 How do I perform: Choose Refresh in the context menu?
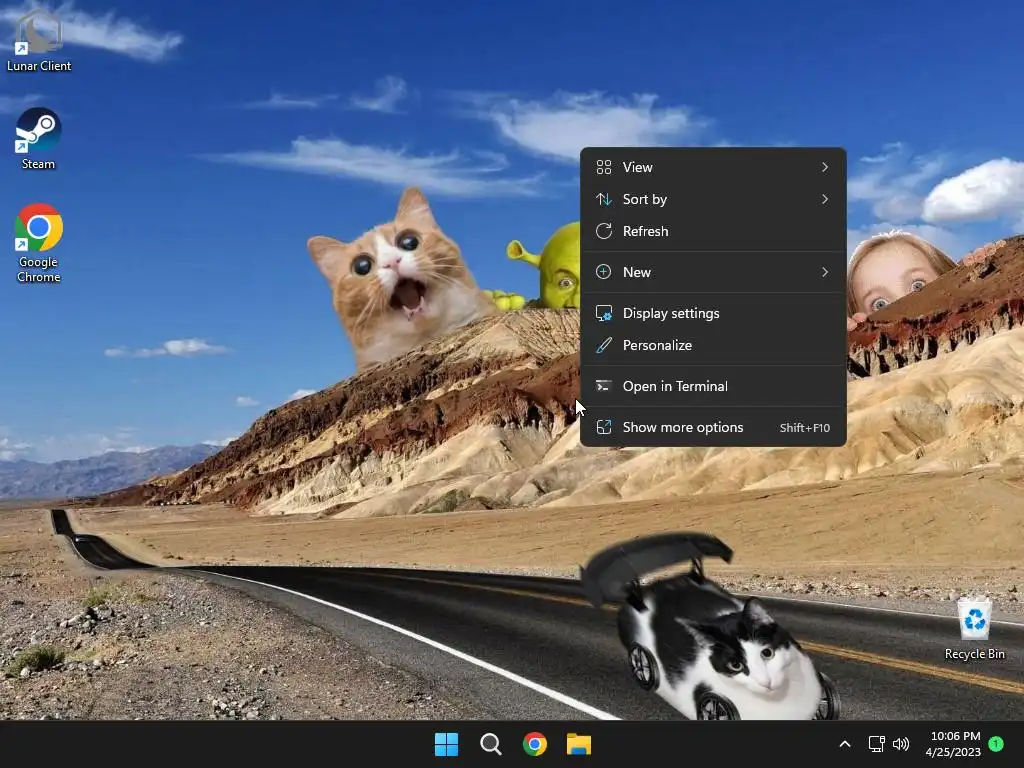coord(713,231)
